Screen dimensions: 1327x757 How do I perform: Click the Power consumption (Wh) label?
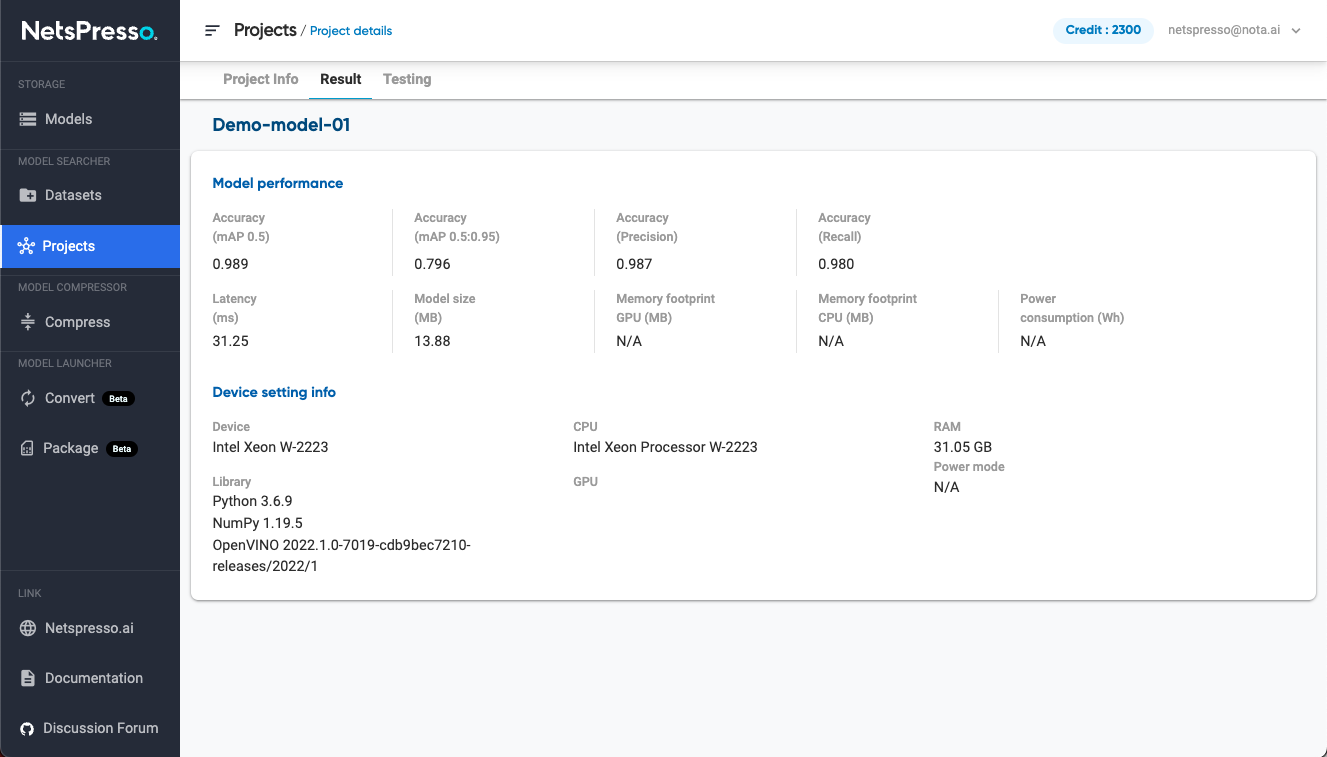[x=1072, y=308]
